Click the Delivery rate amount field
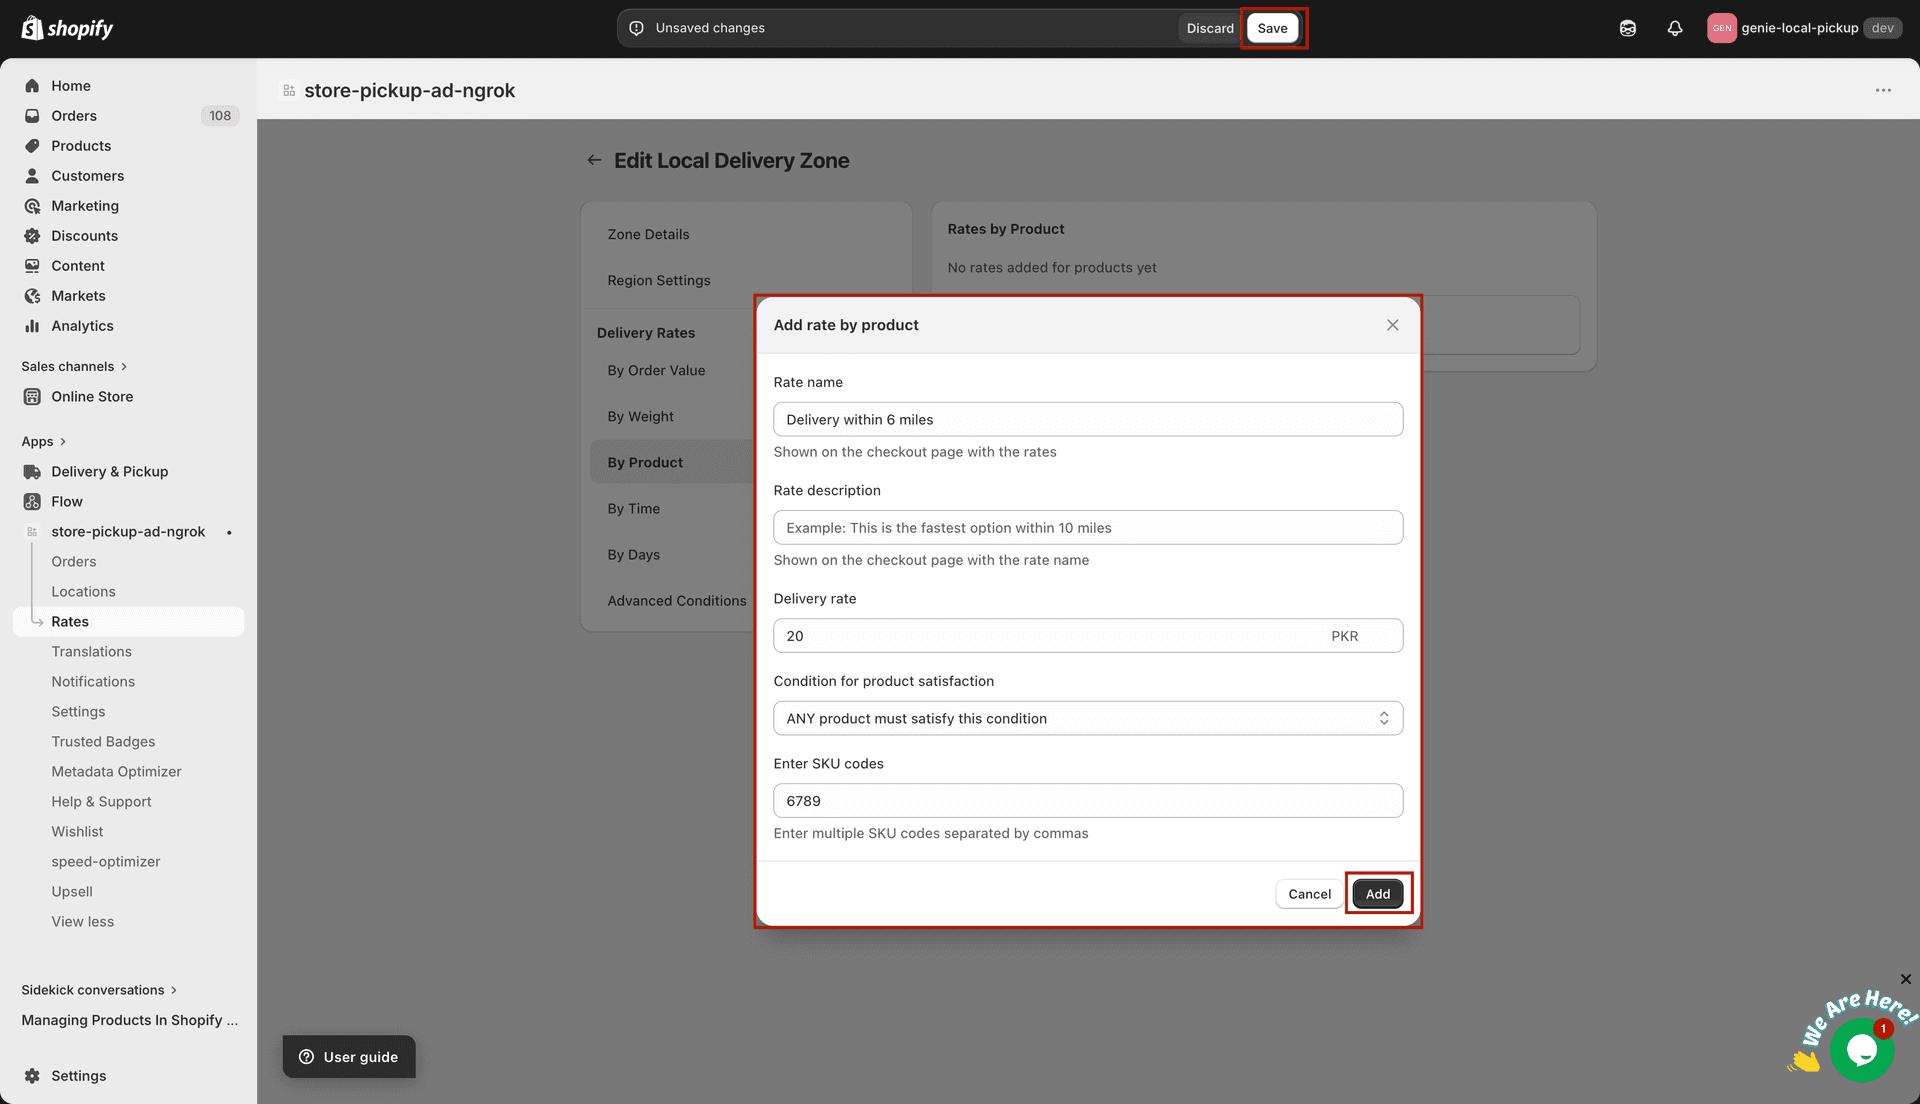The height and width of the screenshot is (1104, 1920). click(x=1088, y=635)
